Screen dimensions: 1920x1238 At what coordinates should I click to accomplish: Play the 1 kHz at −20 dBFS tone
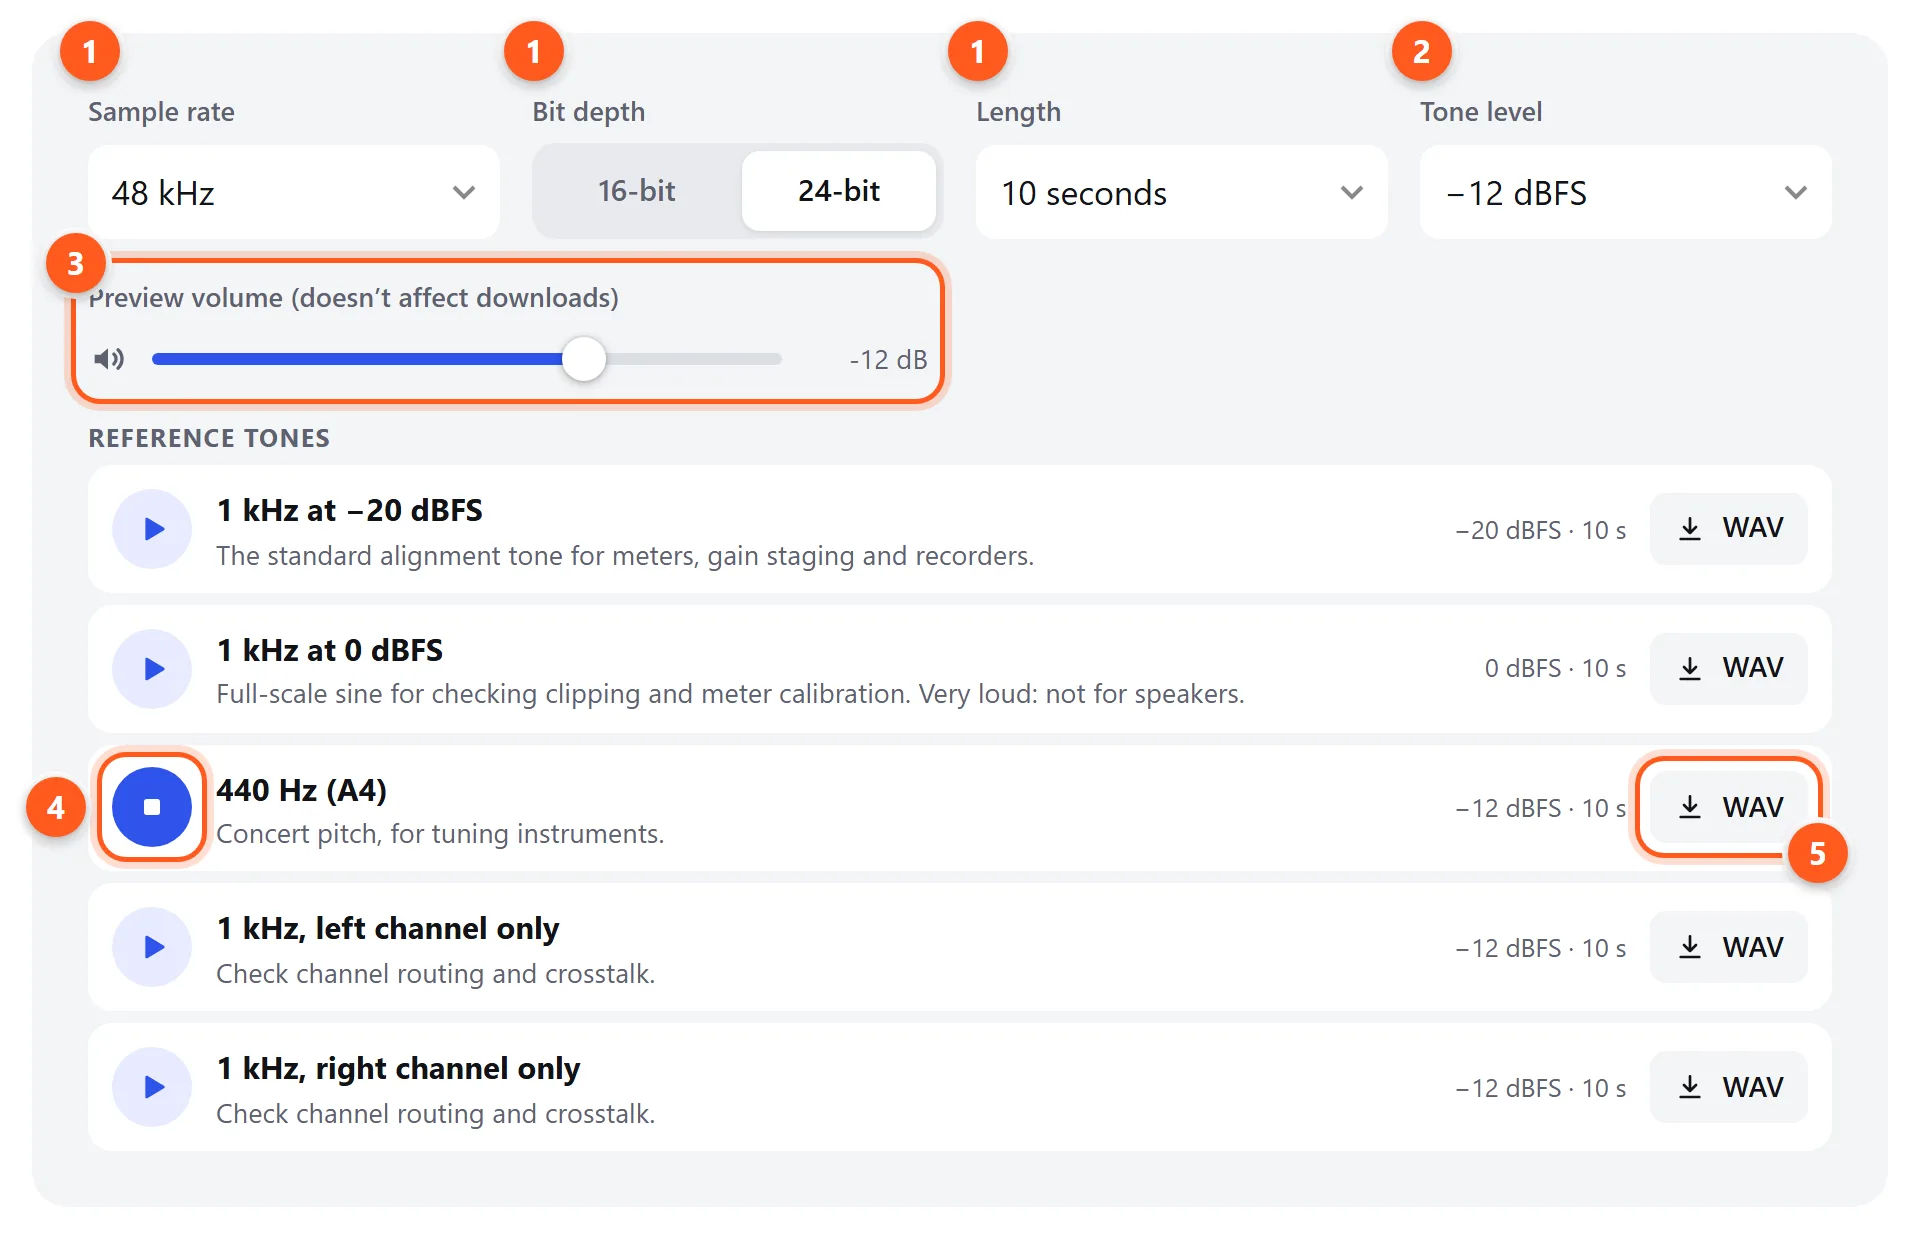pyautogui.click(x=152, y=529)
